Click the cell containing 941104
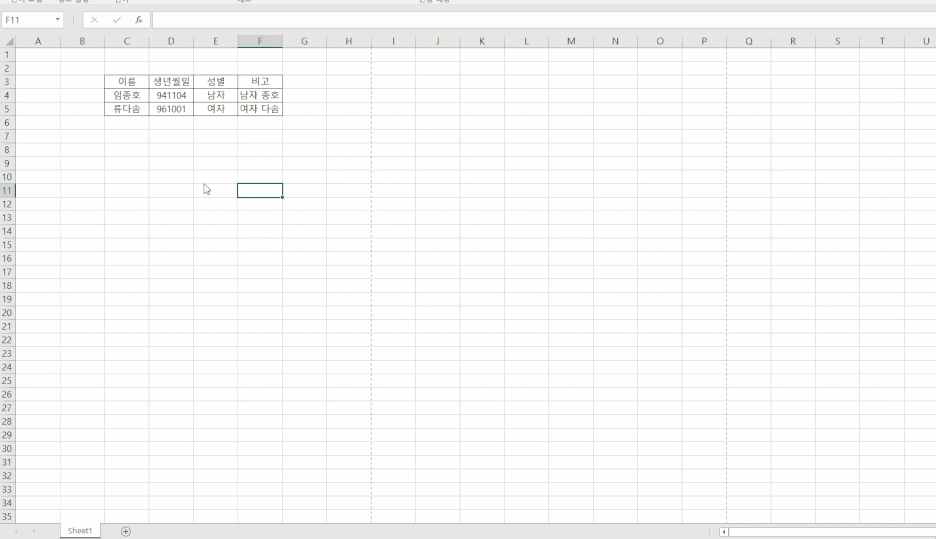Screen dimensions: 936x539 pos(171,96)
